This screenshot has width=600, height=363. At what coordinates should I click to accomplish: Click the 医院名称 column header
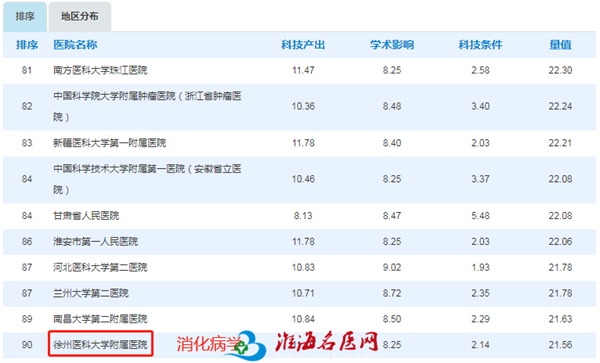pos(75,45)
